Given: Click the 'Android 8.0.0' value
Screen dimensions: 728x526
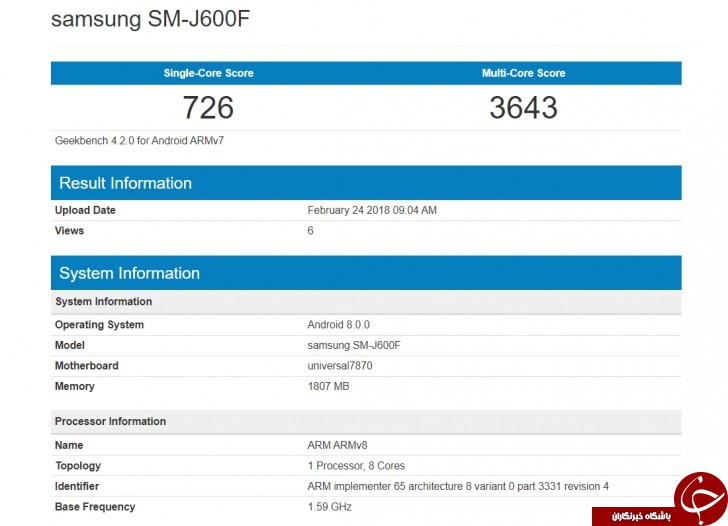Looking at the screenshot, I should [338, 325].
